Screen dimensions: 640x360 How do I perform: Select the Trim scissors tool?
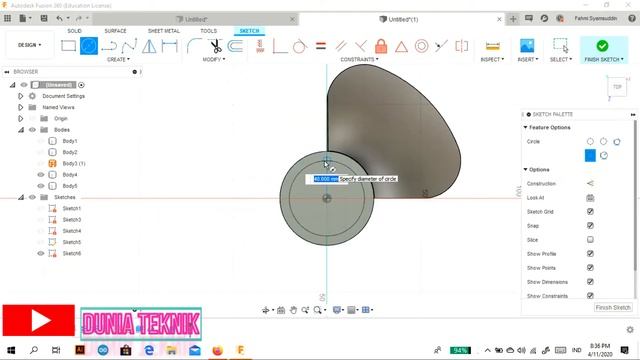pyautogui.click(x=216, y=46)
